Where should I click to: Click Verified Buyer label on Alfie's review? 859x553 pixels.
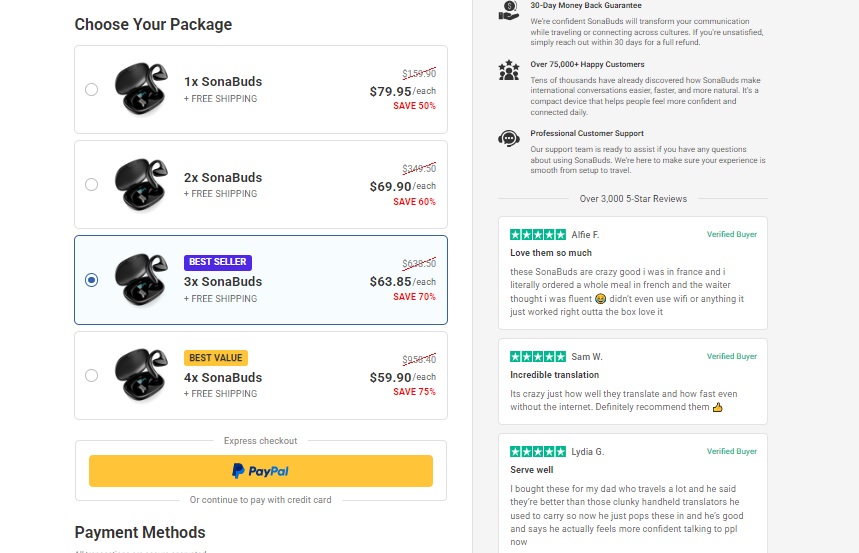[x=732, y=235]
